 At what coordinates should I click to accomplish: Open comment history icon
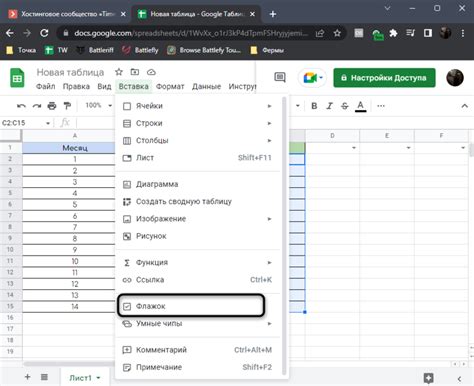[x=280, y=78]
